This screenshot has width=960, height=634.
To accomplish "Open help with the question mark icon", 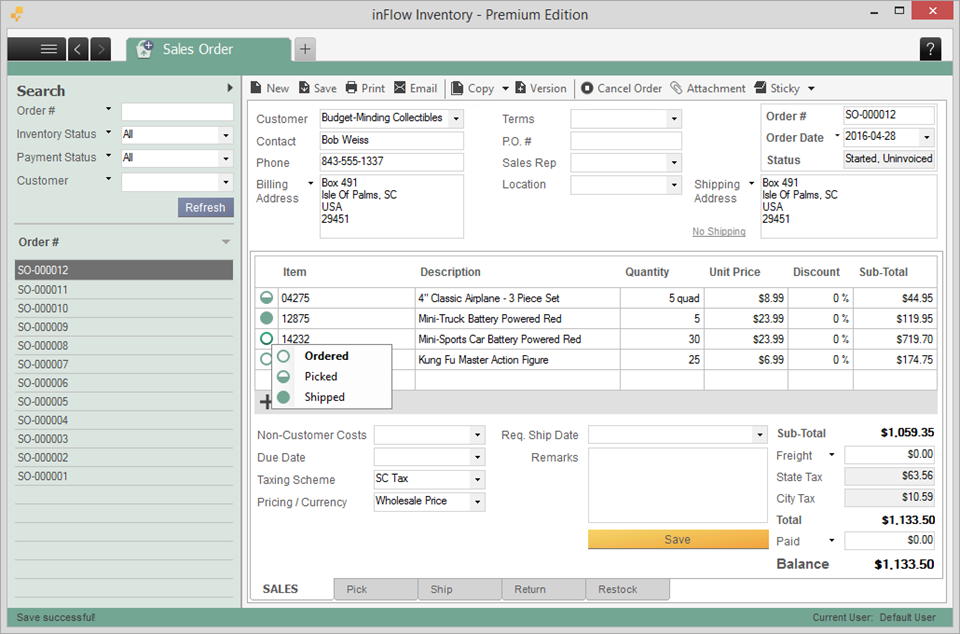I will (930, 49).
